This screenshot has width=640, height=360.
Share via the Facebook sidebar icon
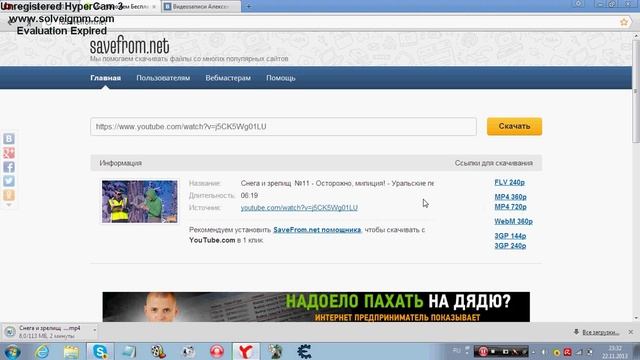click(9, 167)
